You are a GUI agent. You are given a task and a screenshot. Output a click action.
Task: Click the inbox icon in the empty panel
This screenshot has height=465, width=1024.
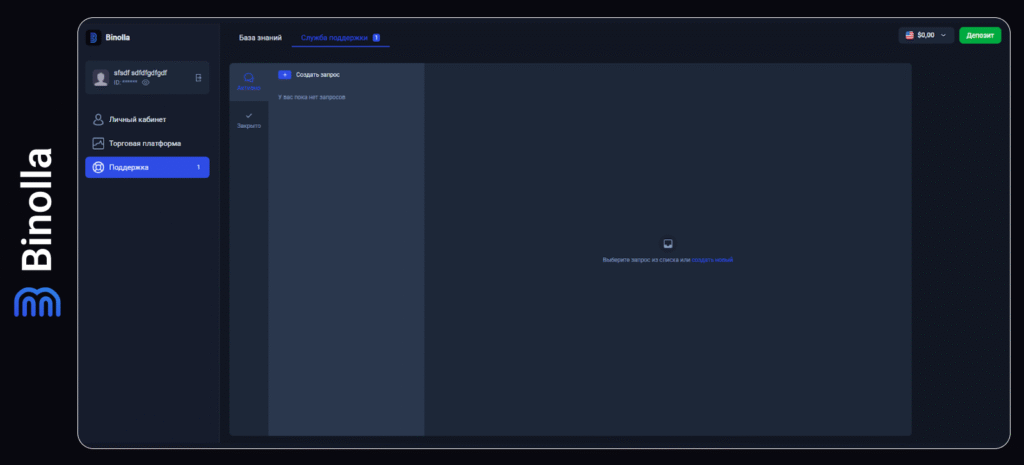point(668,243)
